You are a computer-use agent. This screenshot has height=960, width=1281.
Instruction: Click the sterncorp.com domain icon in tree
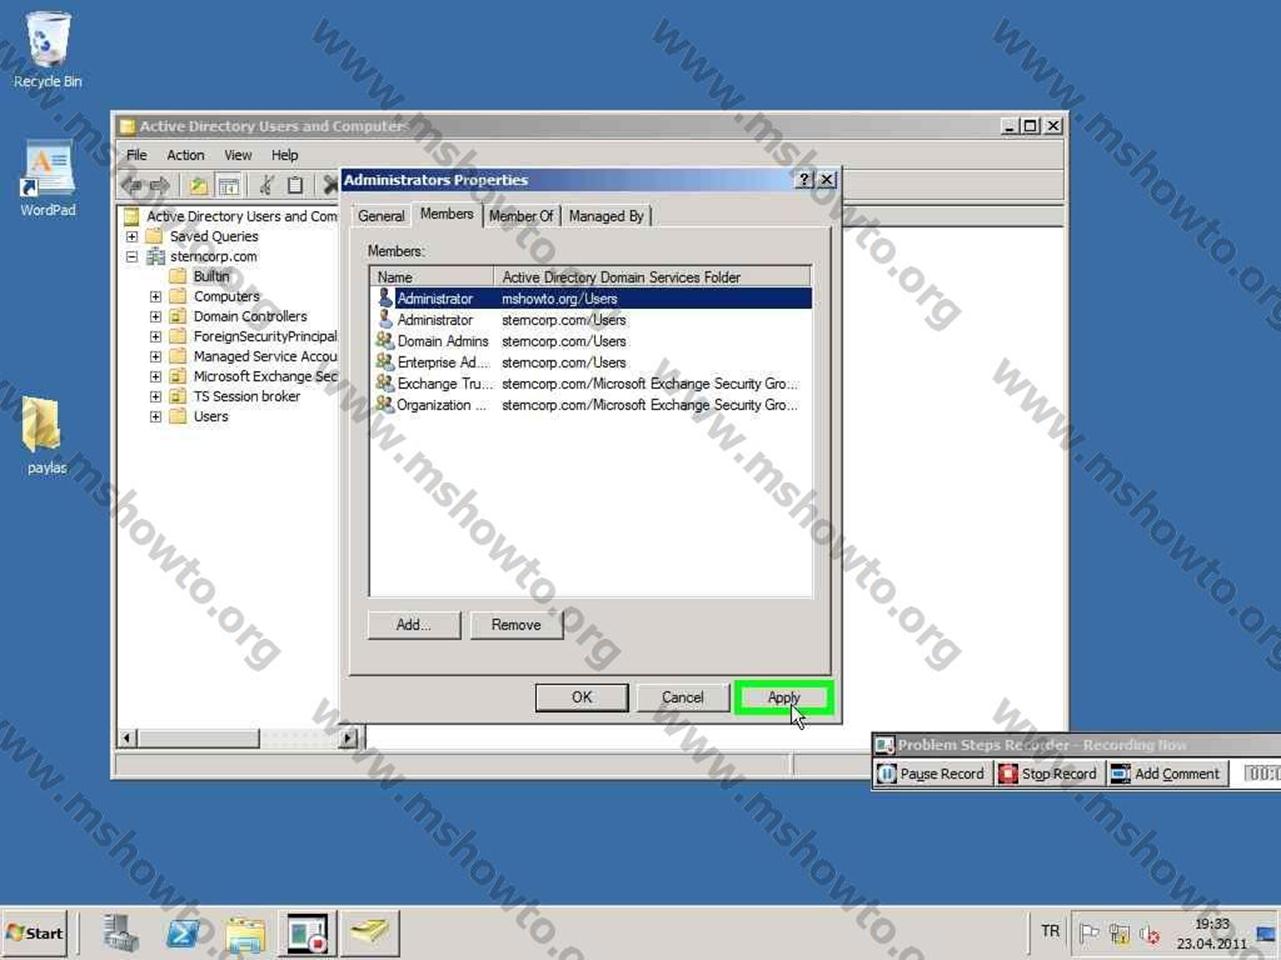coord(155,257)
